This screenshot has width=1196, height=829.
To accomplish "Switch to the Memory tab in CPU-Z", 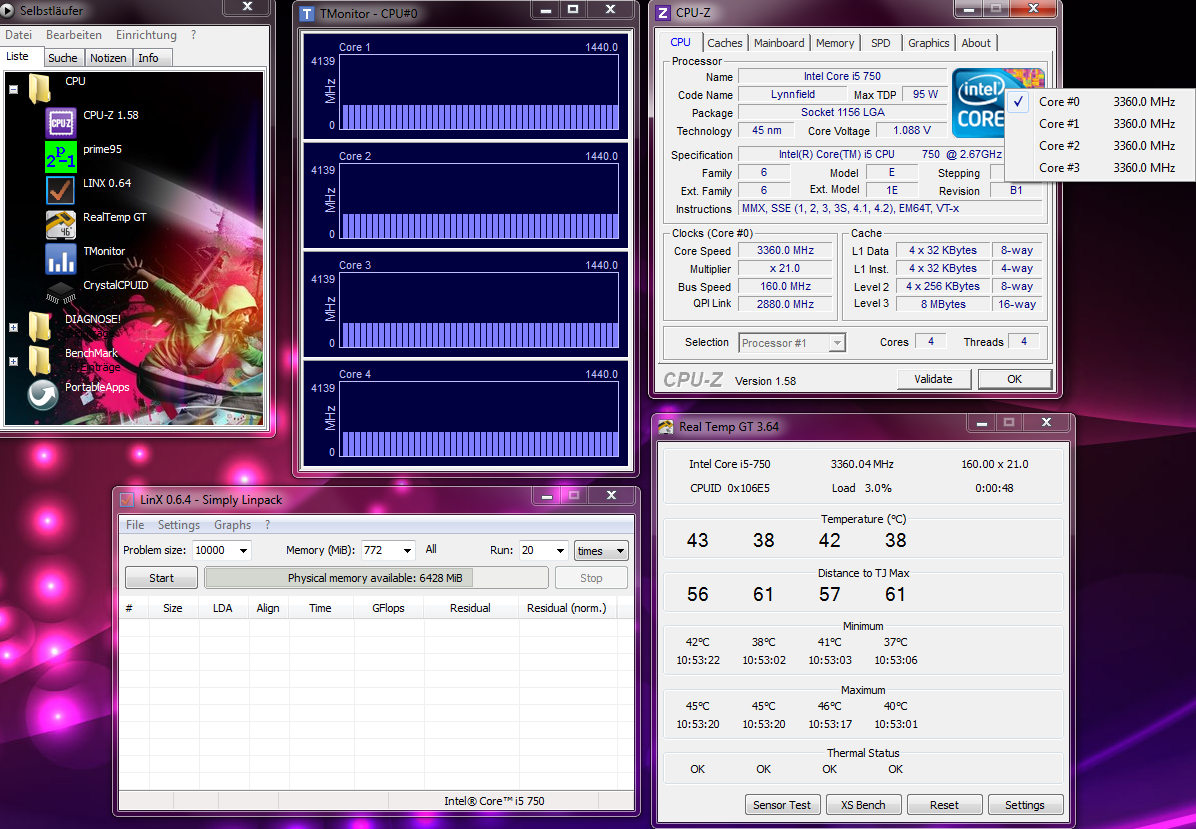I will [835, 43].
